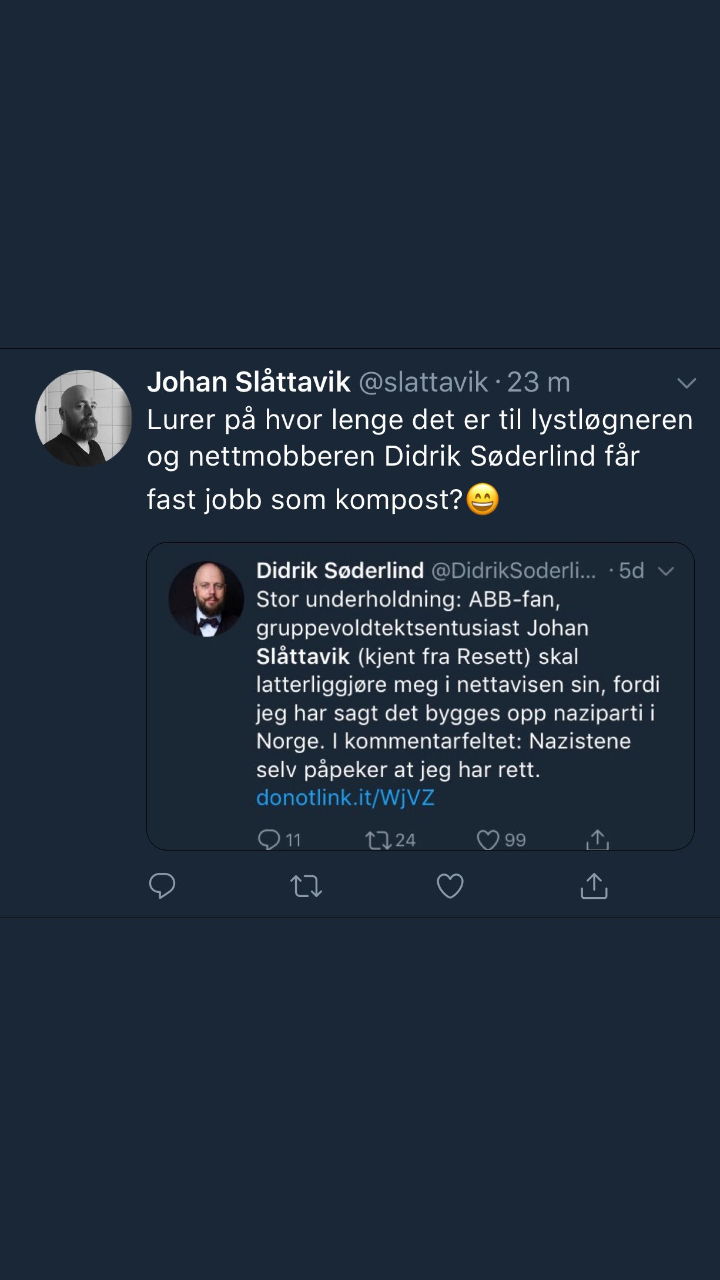This screenshot has height=1280, width=720.
Task: Retweet the quoted tweet with 24 retweets
Action: tap(379, 840)
